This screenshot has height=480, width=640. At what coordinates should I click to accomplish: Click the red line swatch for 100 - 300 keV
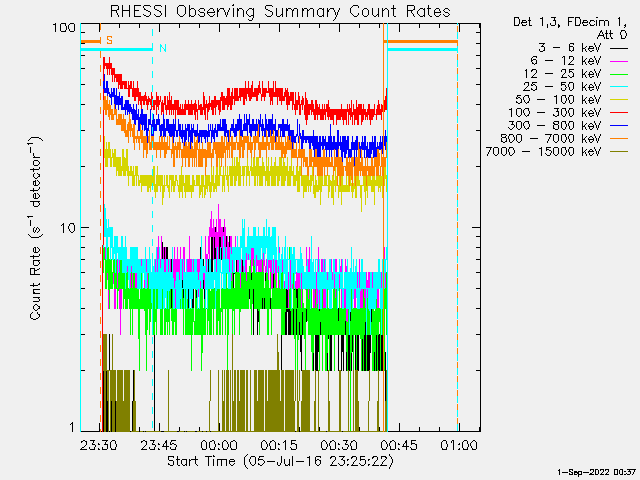point(619,113)
